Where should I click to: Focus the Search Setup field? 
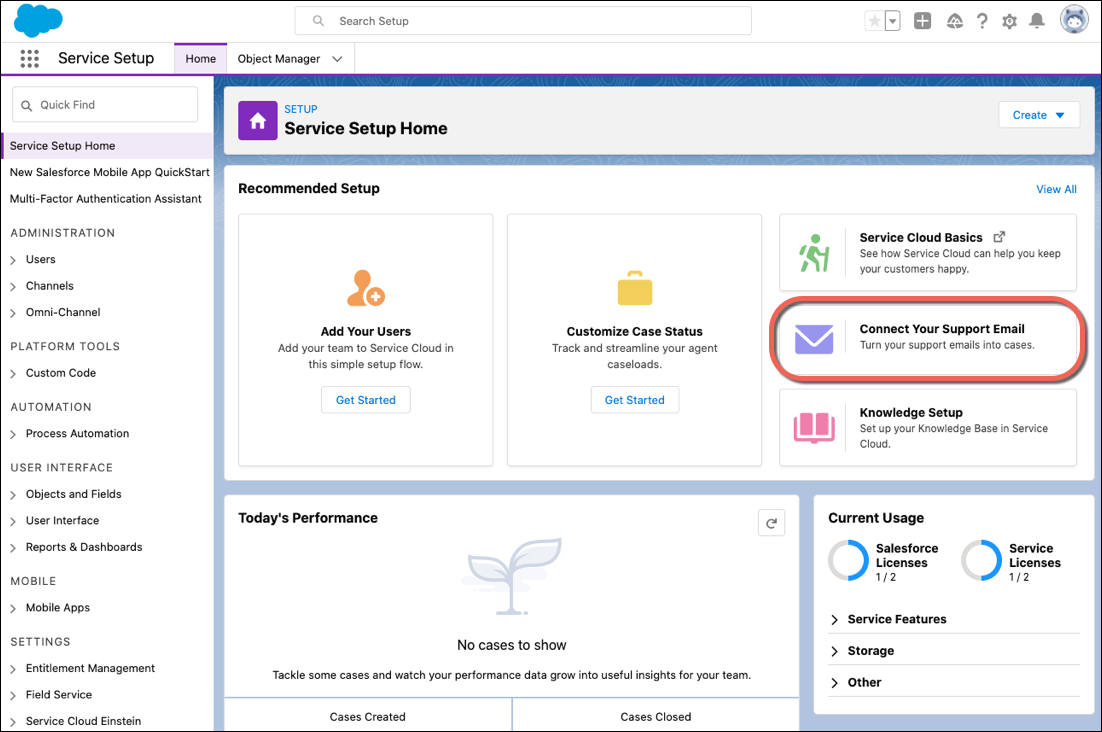(523, 21)
